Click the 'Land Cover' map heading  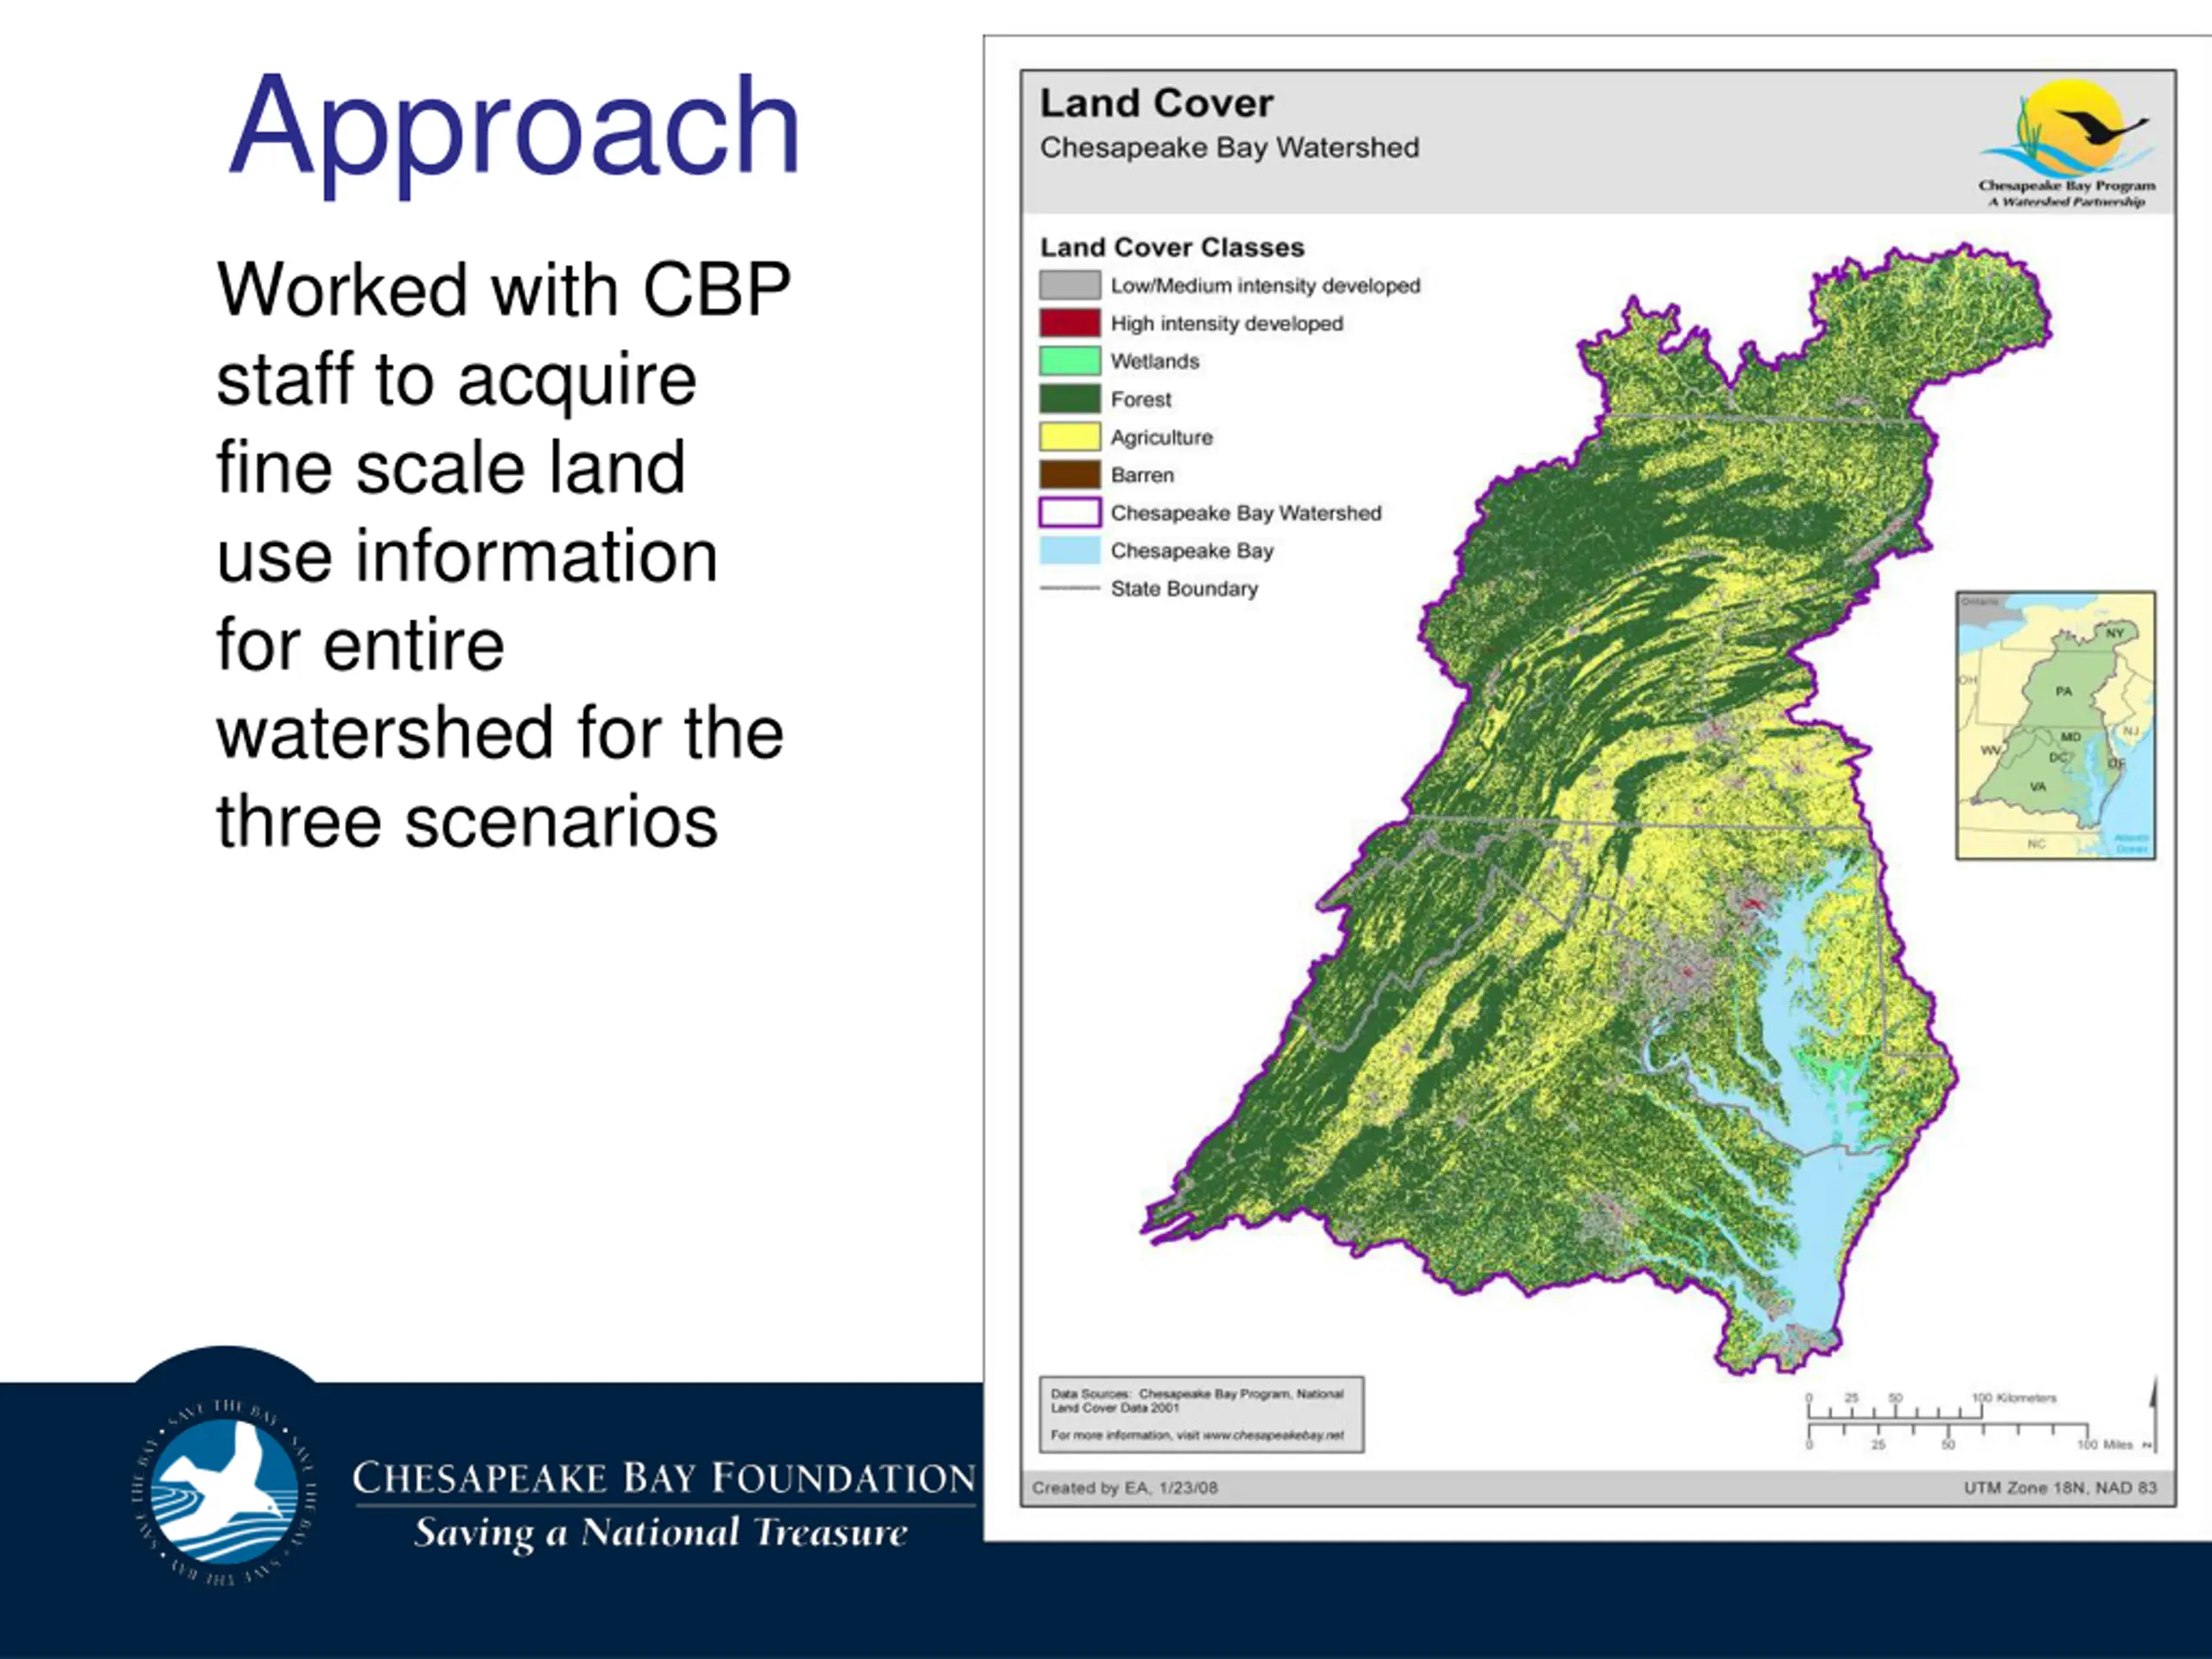(1157, 103)
